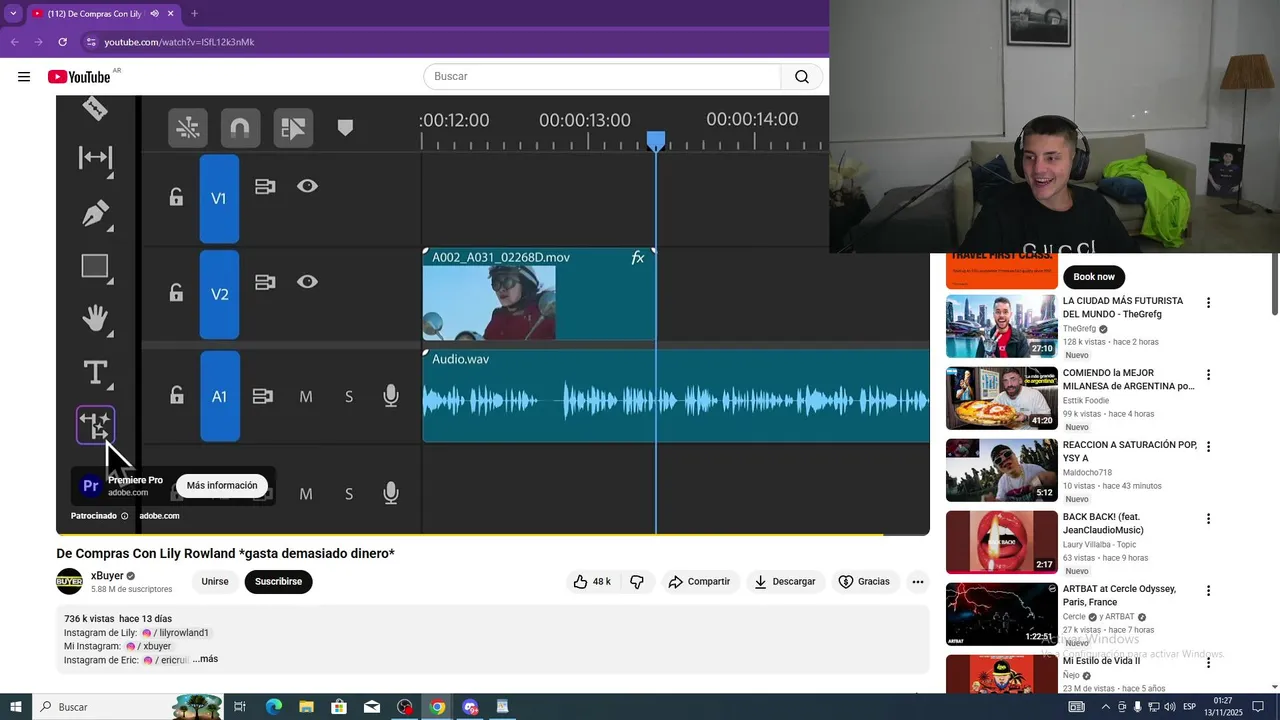This screenshot has width=1280, height=720.
Task: Click the Suscribirse button
Action: pyautogui.click(x=278, y=582)
